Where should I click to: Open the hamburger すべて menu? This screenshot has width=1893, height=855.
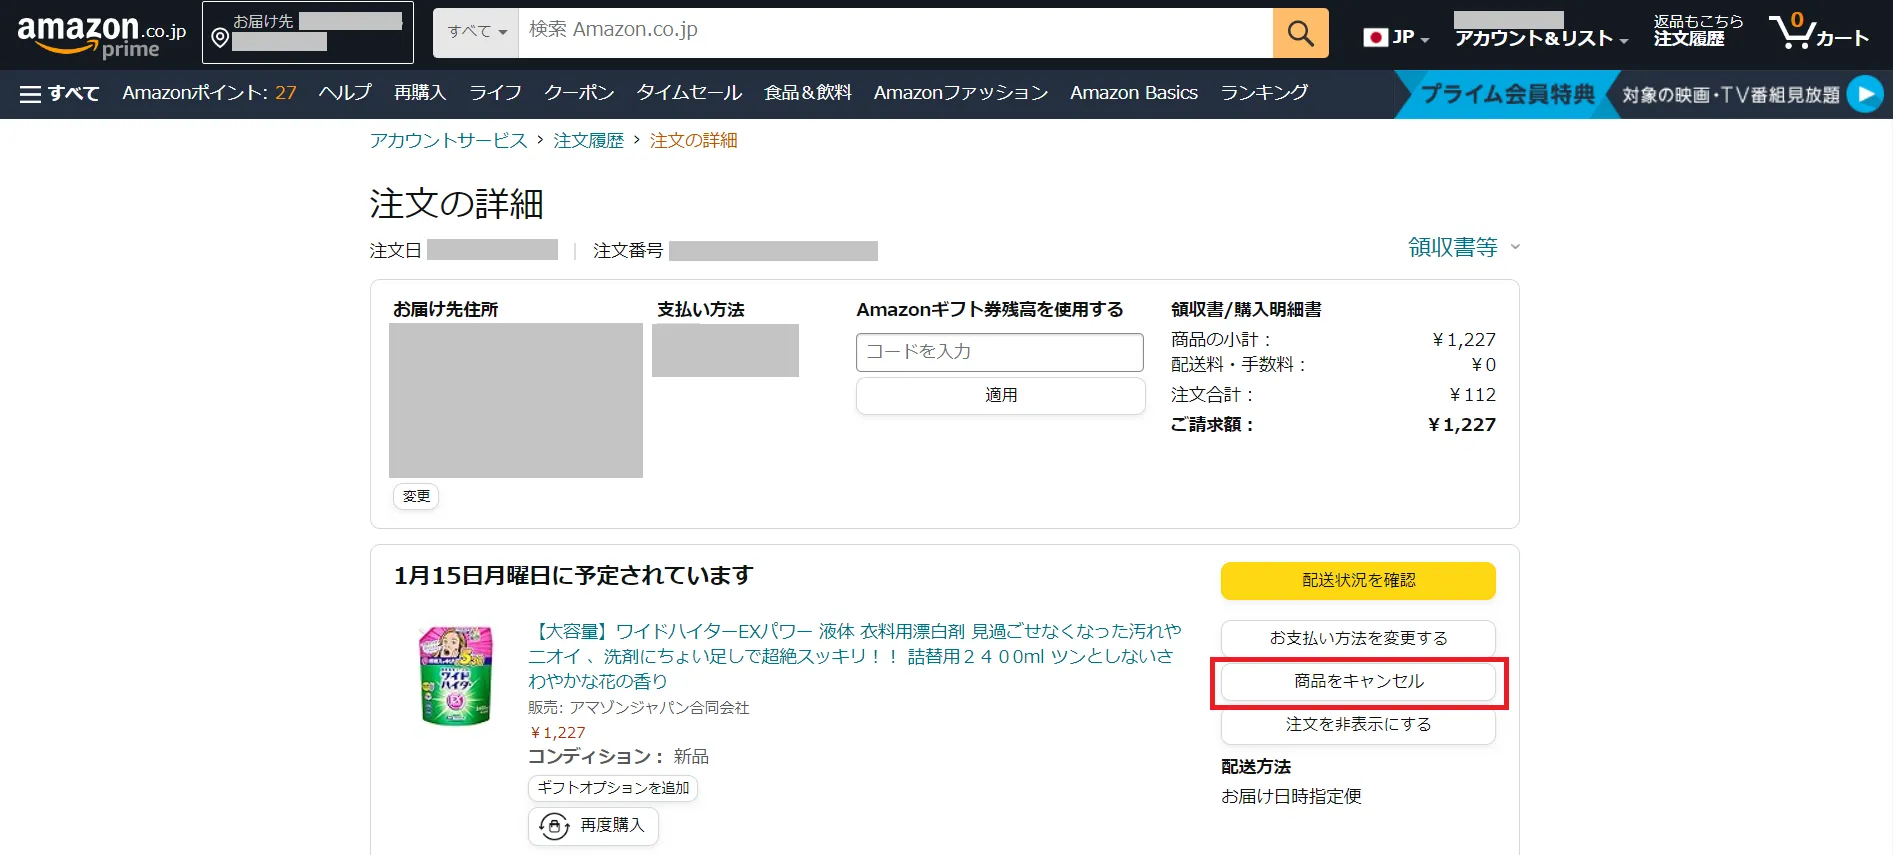pos(60,93)
